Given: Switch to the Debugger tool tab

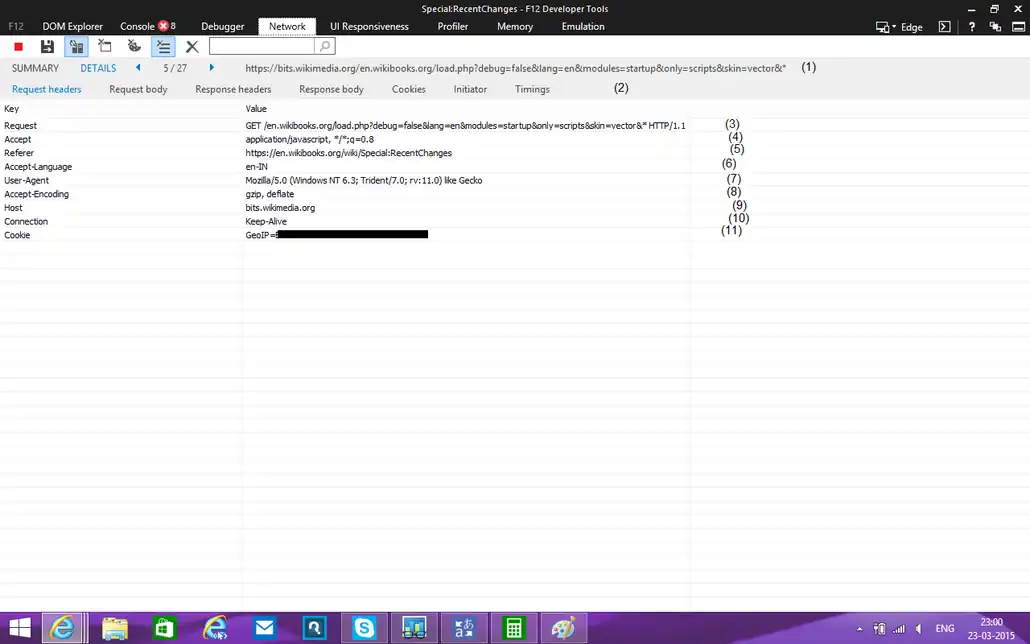Looking at the screenshot, I should coord(222,26).
